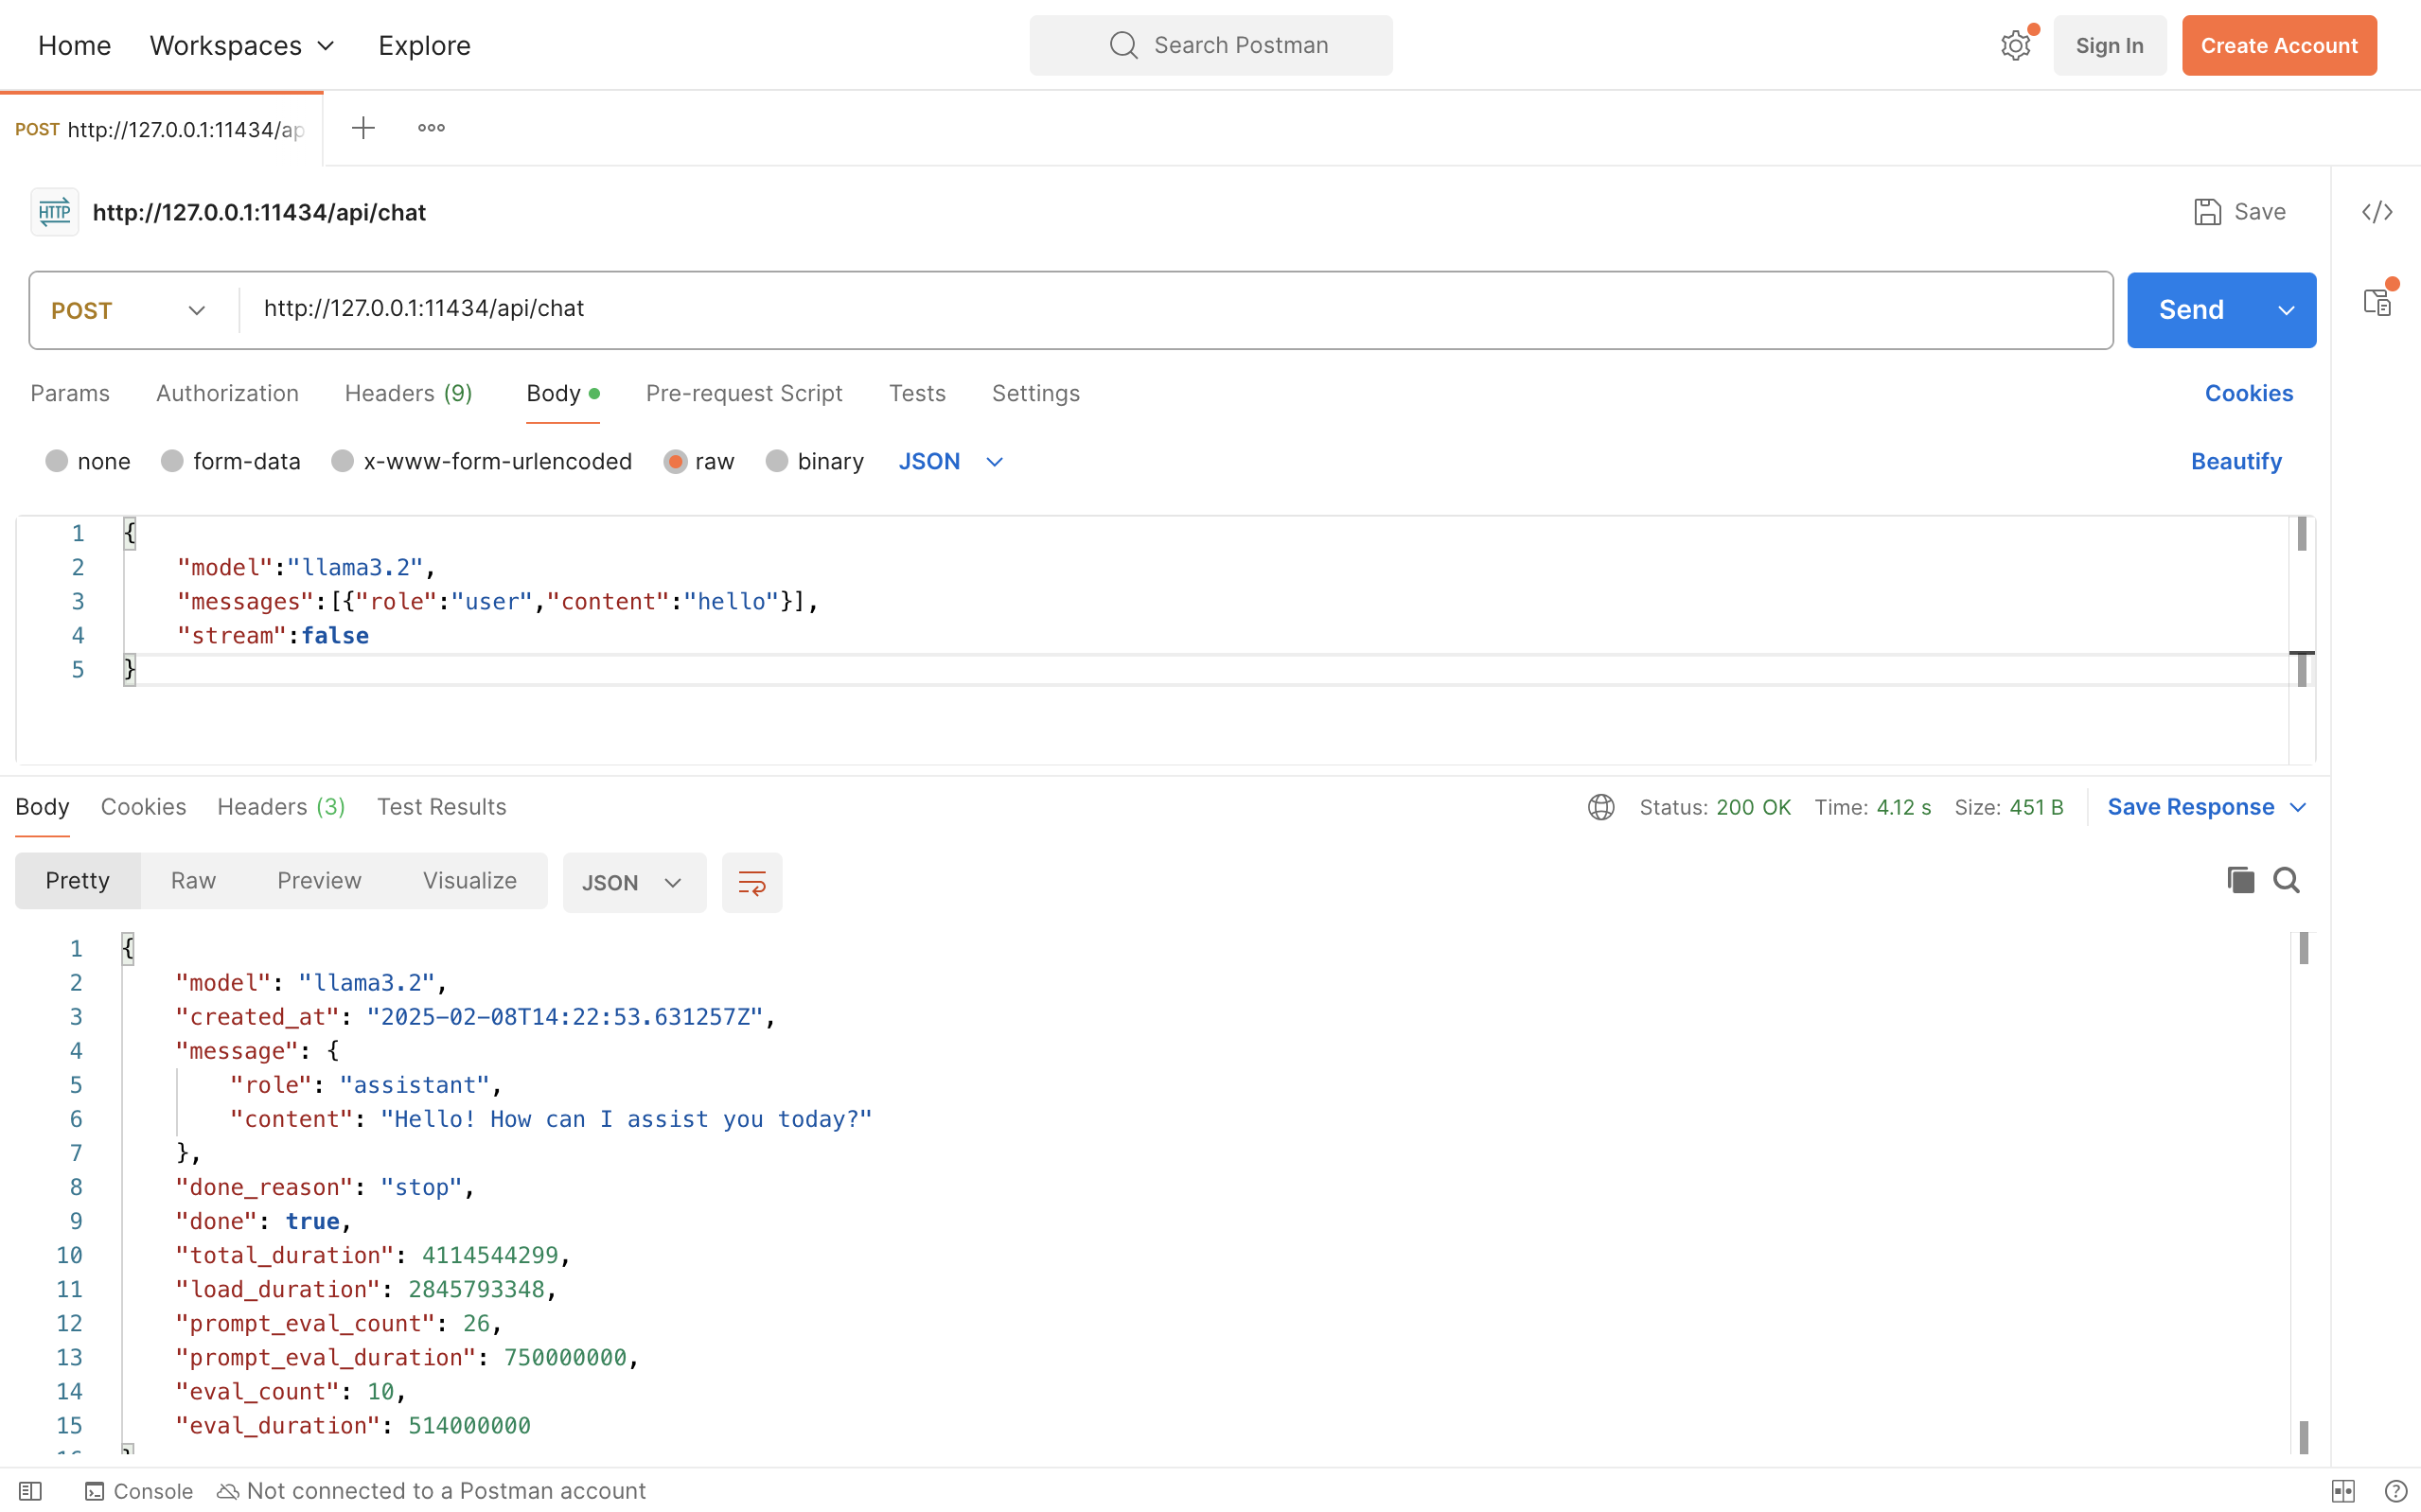
Task: Search the response body with magnifier icon
Action: pyautogui.click(x=2286, y=880)
